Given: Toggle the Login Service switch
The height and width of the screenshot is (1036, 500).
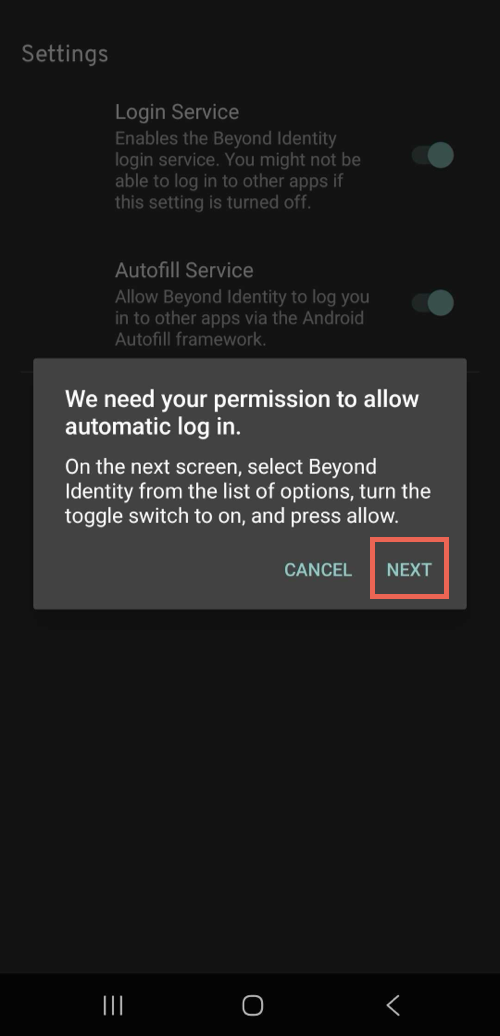Looking at the screenshot, I should [x=433, y=155].
